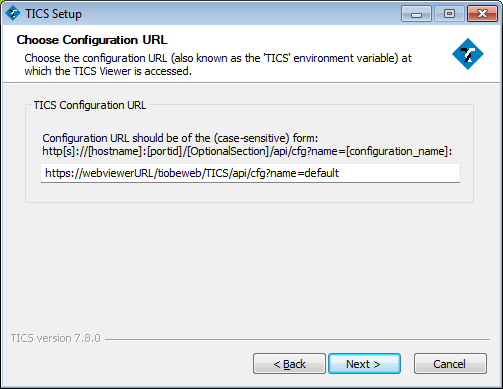Screen dimensions: 503x389
Task: Click the 'Choose Configuration URL' heading
Action: pyautogui.click(x=92, y=40)
